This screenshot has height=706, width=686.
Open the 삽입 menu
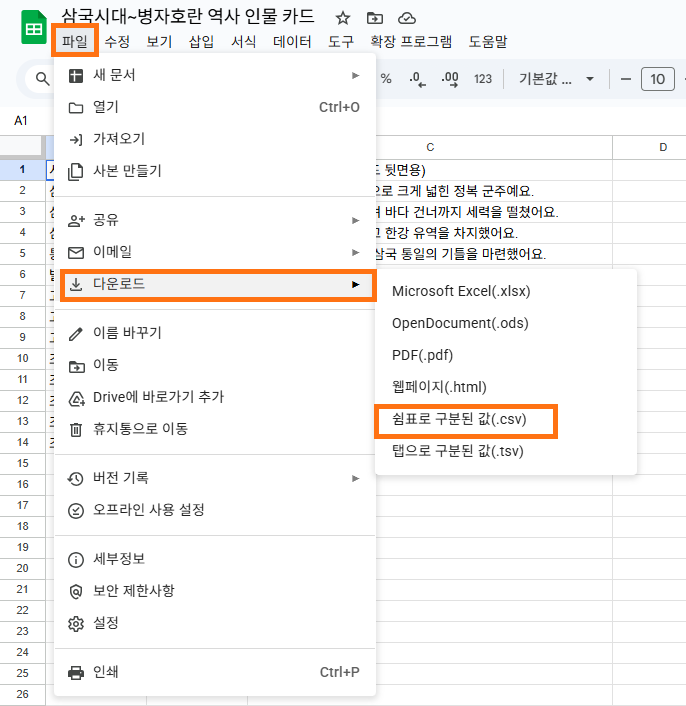(x=201, y=41)
